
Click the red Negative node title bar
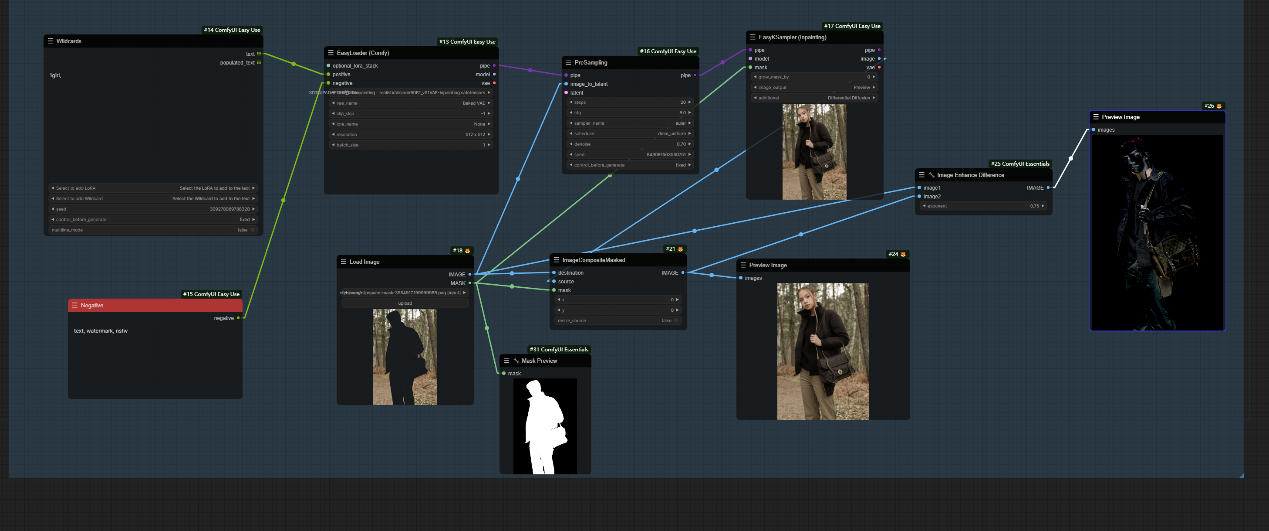(155, 305)
